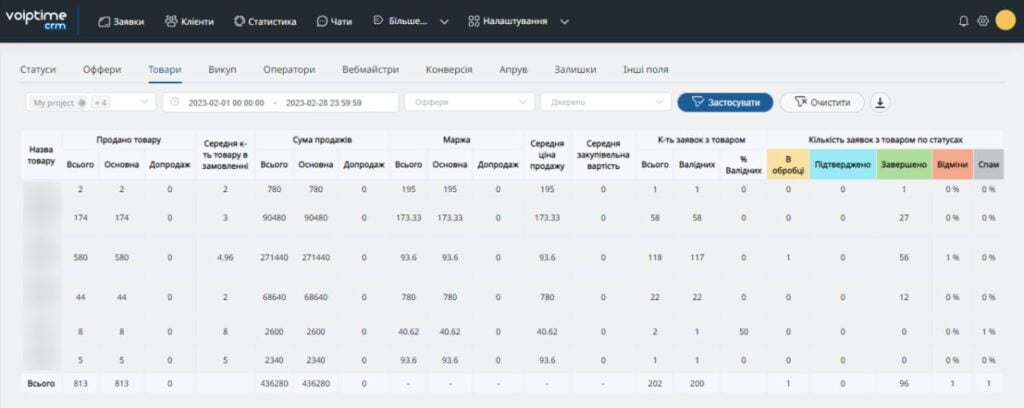Open the Статистика section

tap(265, 22)
